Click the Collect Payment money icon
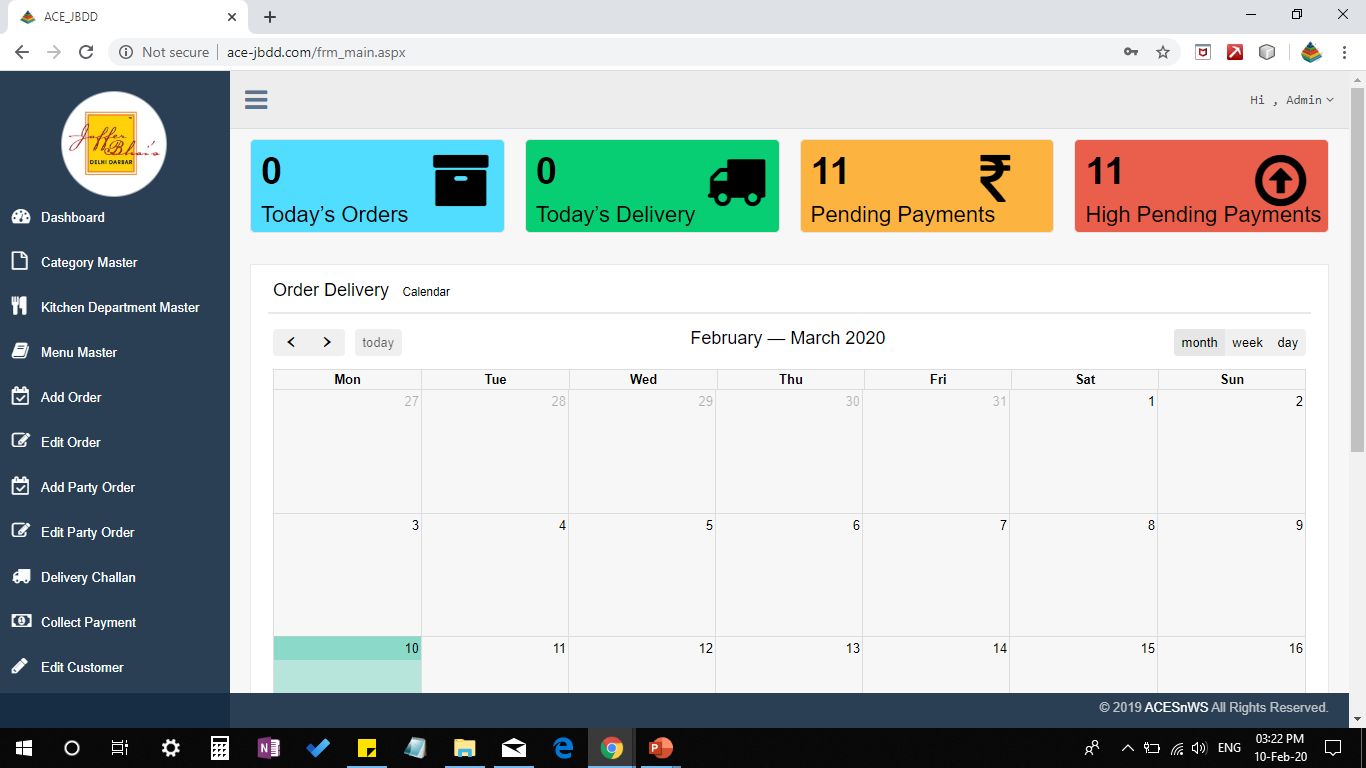 (x=21, y=621)
